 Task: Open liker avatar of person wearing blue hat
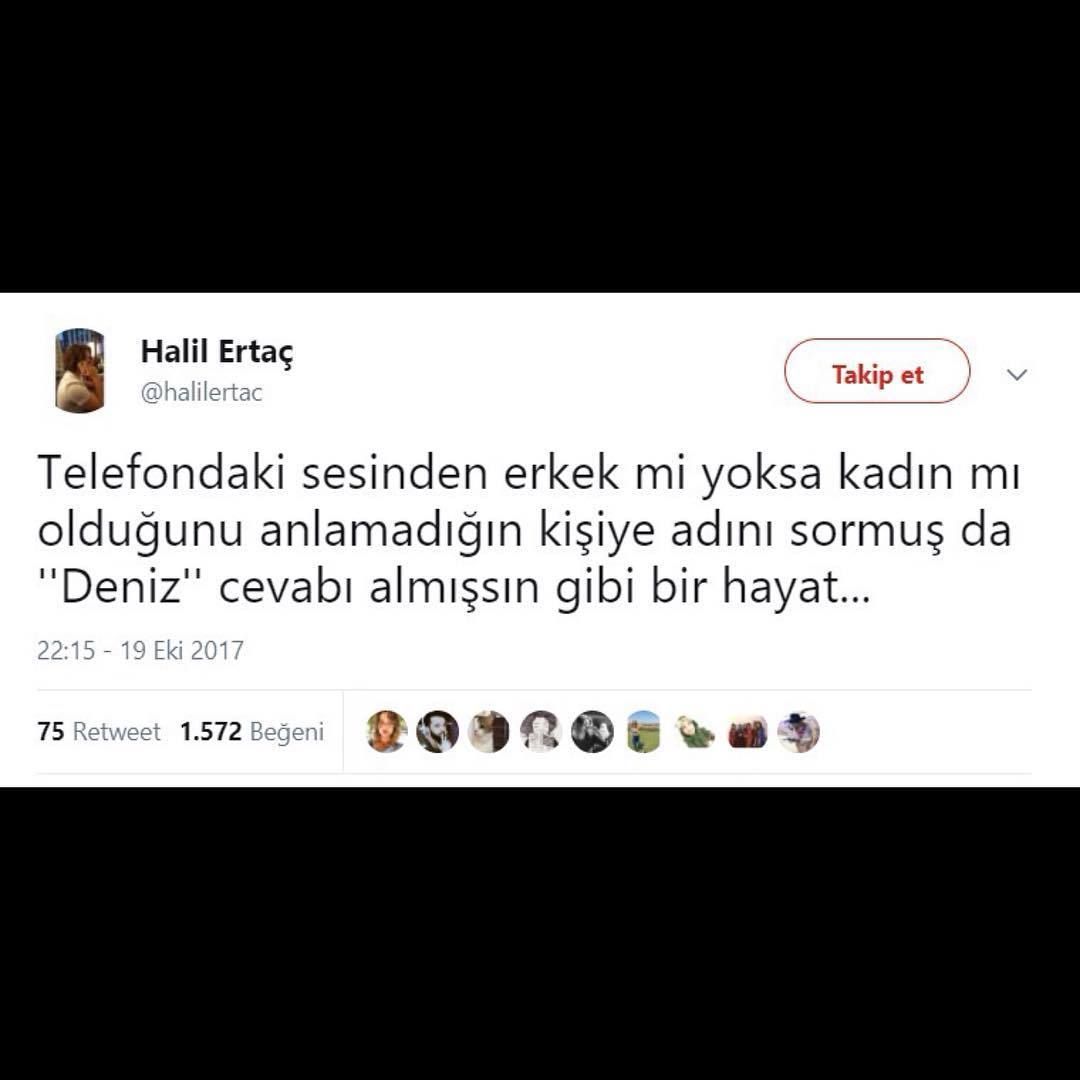799,731
